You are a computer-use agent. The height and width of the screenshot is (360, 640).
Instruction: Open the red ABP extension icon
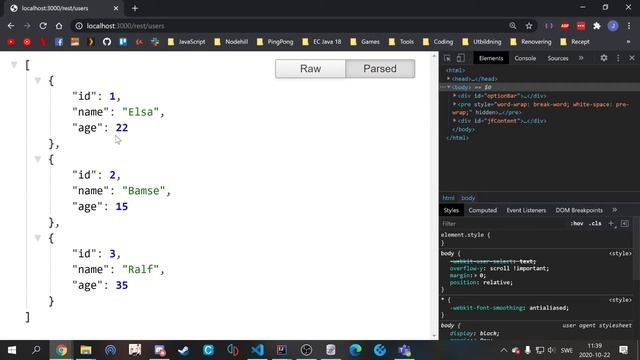coord(565,26)
